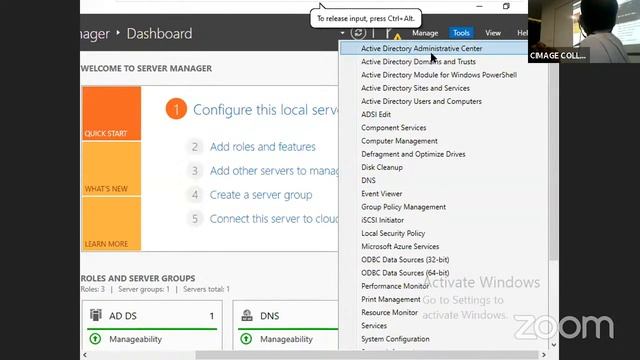The height and width of the screenshot is (360, 640).
Task: Click horizontal scrollbar left arrow
Action: (85, 355)
